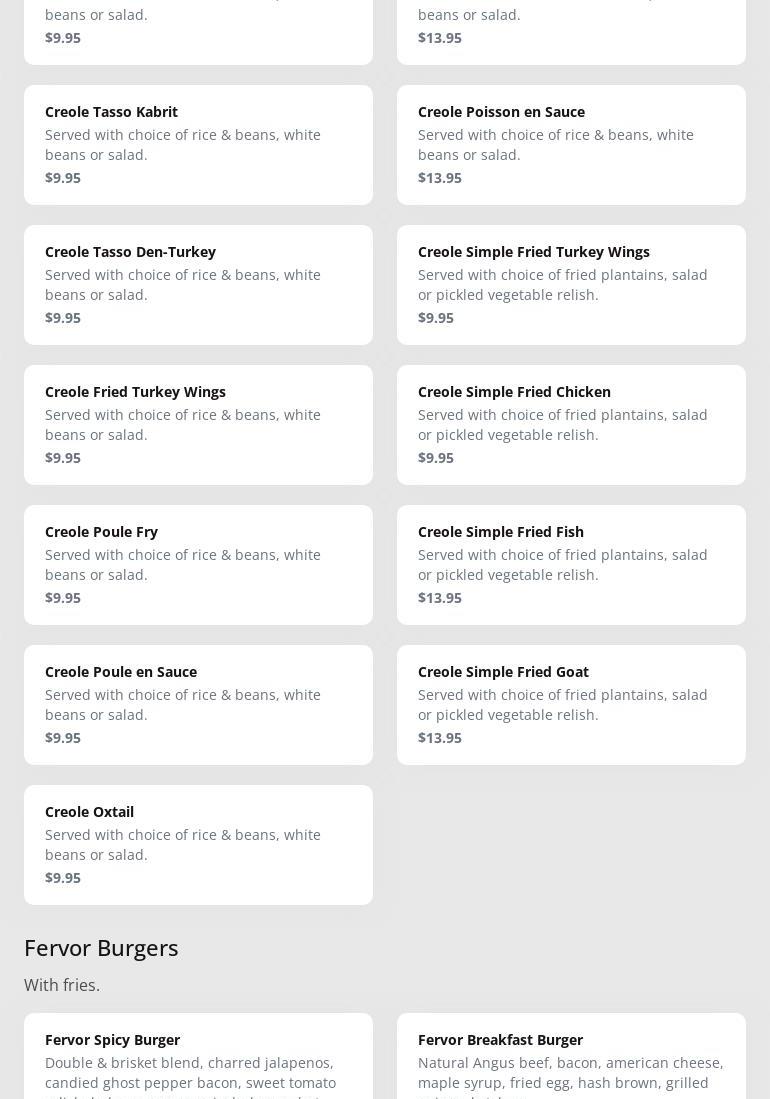Select Creole Simple Fried Chicken
The width and height of the screenshot is (770, 1099).
click(x=571, y=425)
